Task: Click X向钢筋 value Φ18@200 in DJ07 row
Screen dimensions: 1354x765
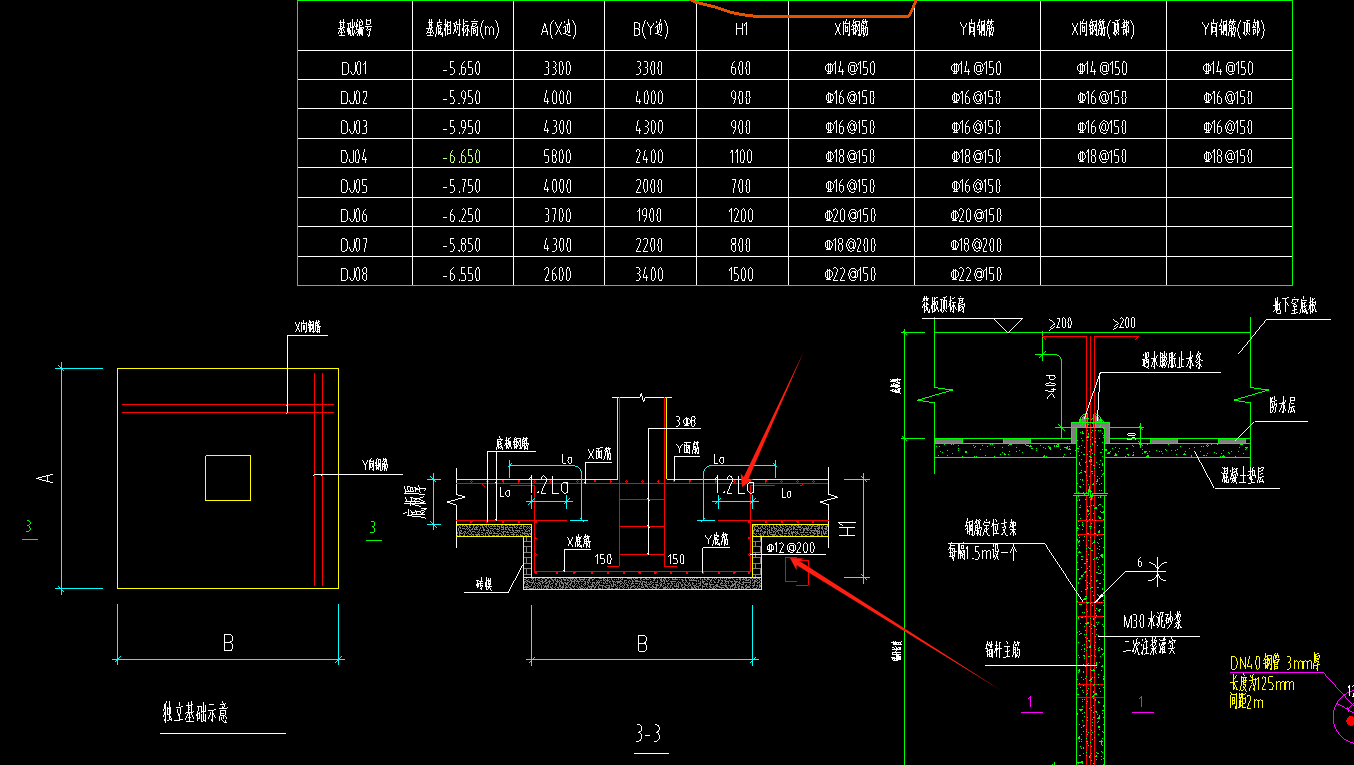Action: pyautogui.click(x=850, y=245)
